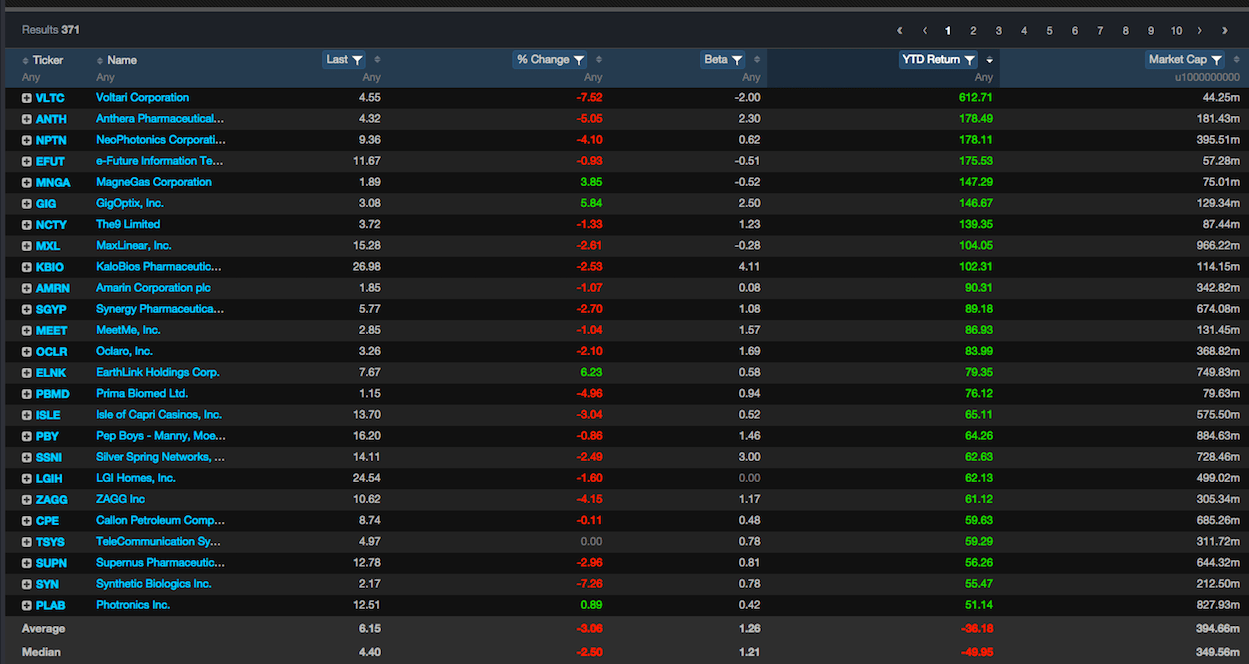Jump to first results page arrow
This screenshot has width=1249, height=664.
[x=900, y=31]
